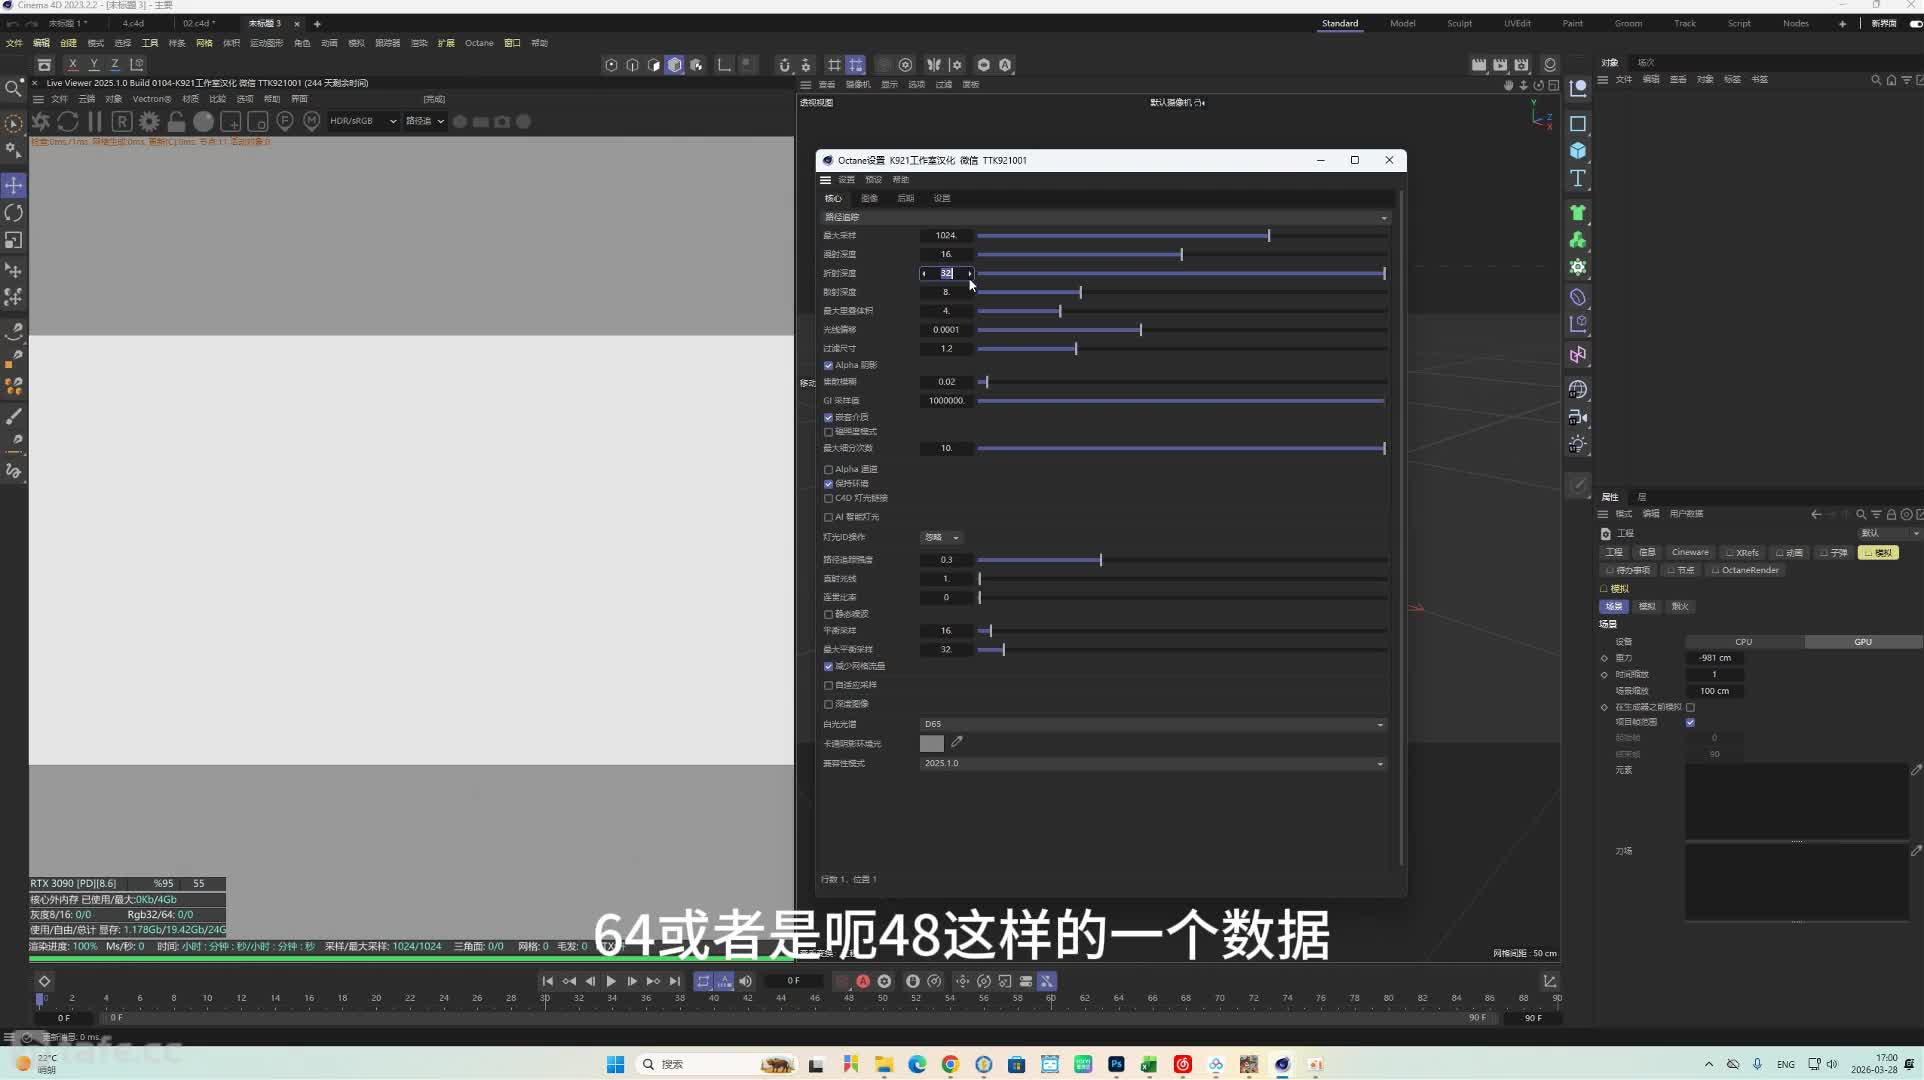Image resolution: width=1924 pixels, height=1080 pixels.
Task: Click the pick focus F icon
Action: click(285, 121)
